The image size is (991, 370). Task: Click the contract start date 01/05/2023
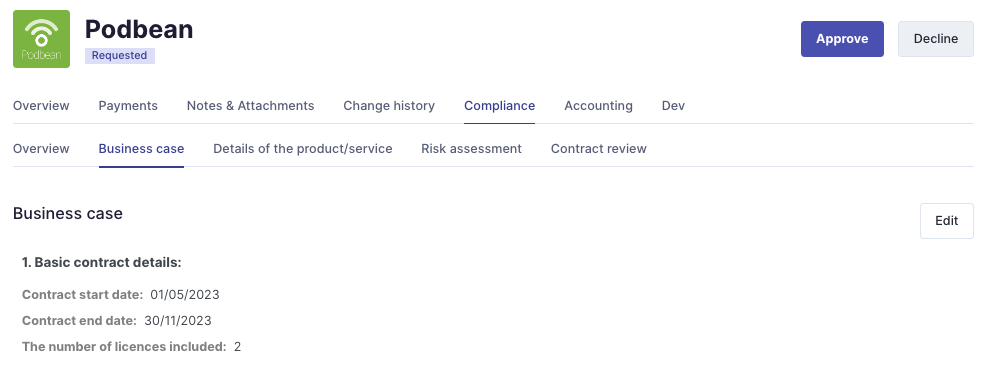pyautogui.click(x=185, y=295)
